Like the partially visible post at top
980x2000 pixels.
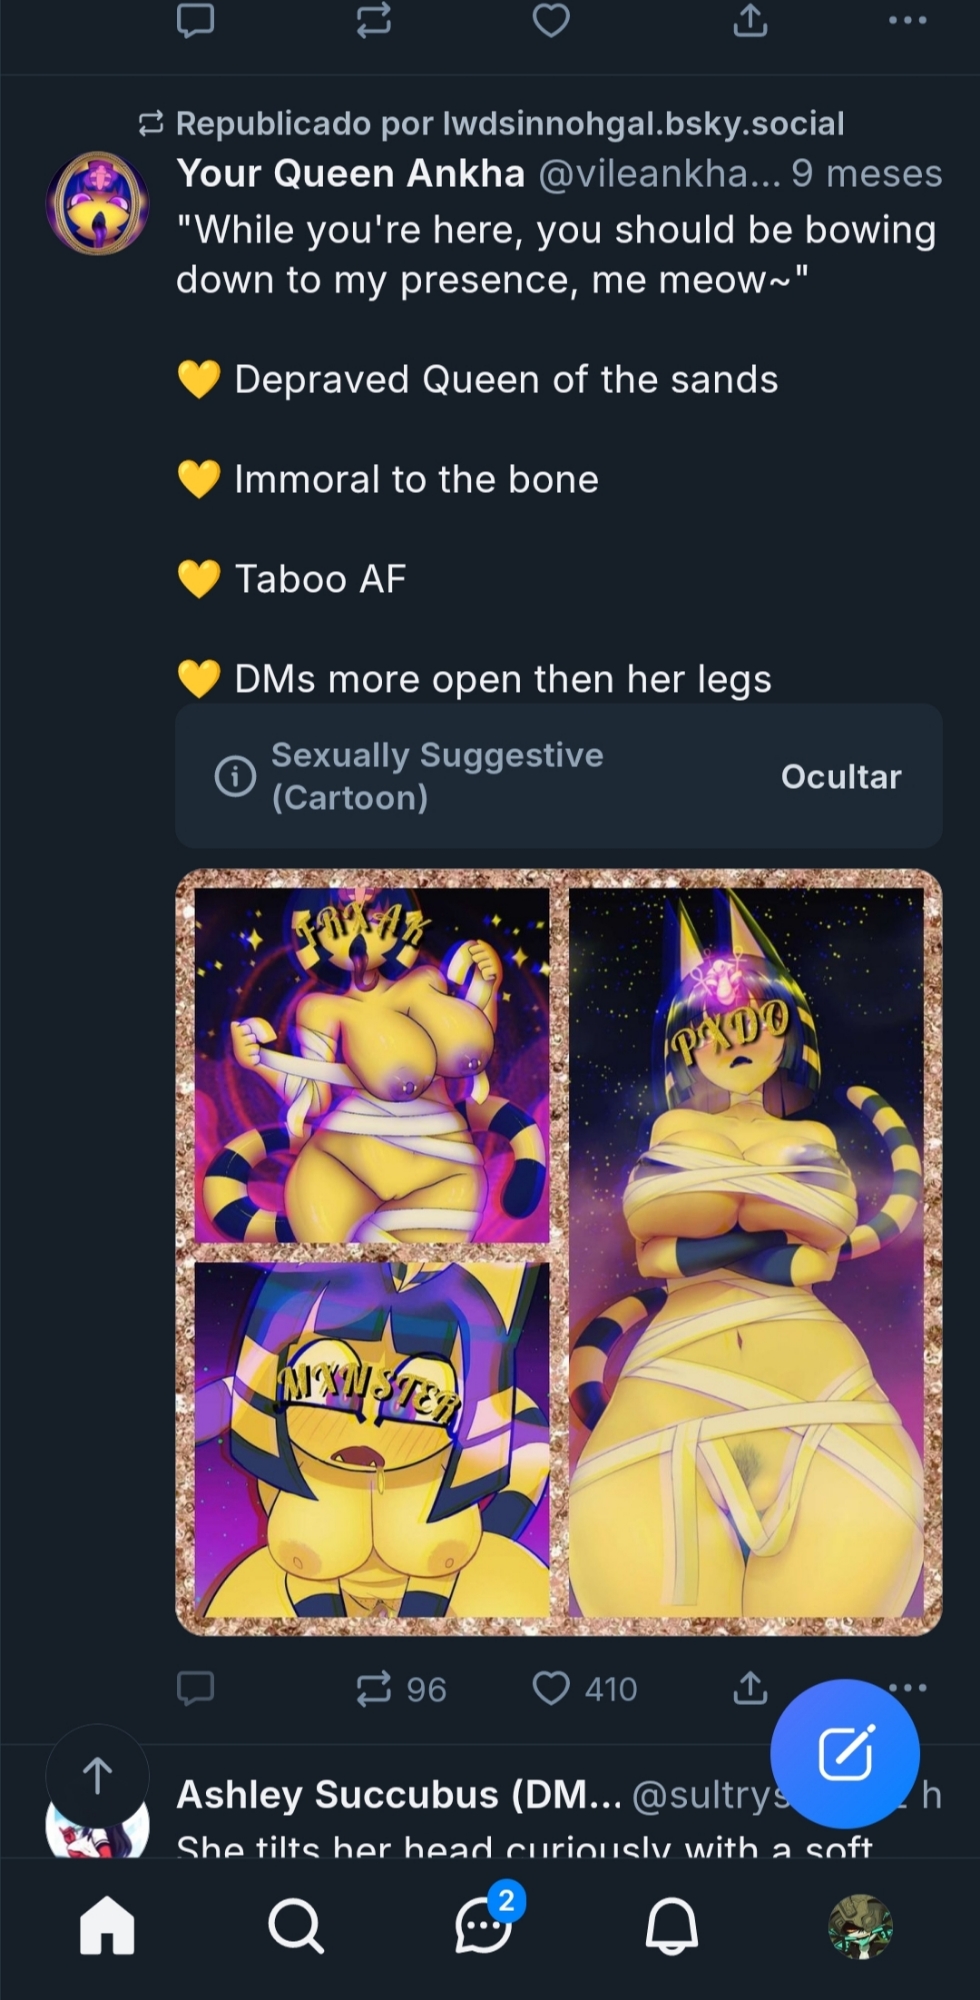(x=551, y=20)
